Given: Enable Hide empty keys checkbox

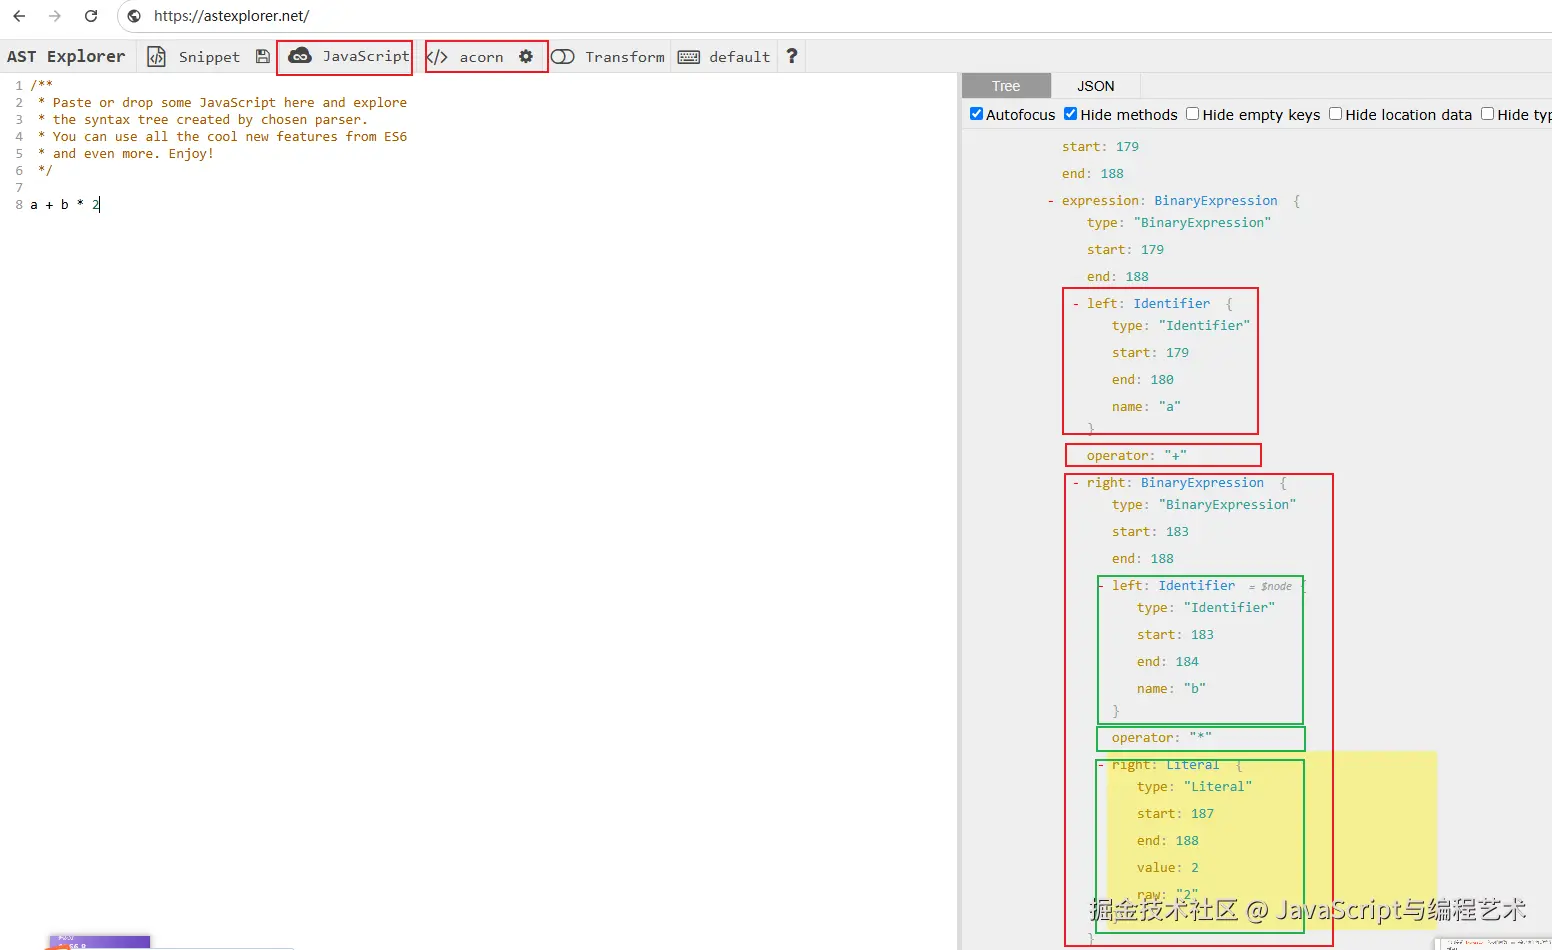Looking at the screenshot, I should coord(1193,114).
